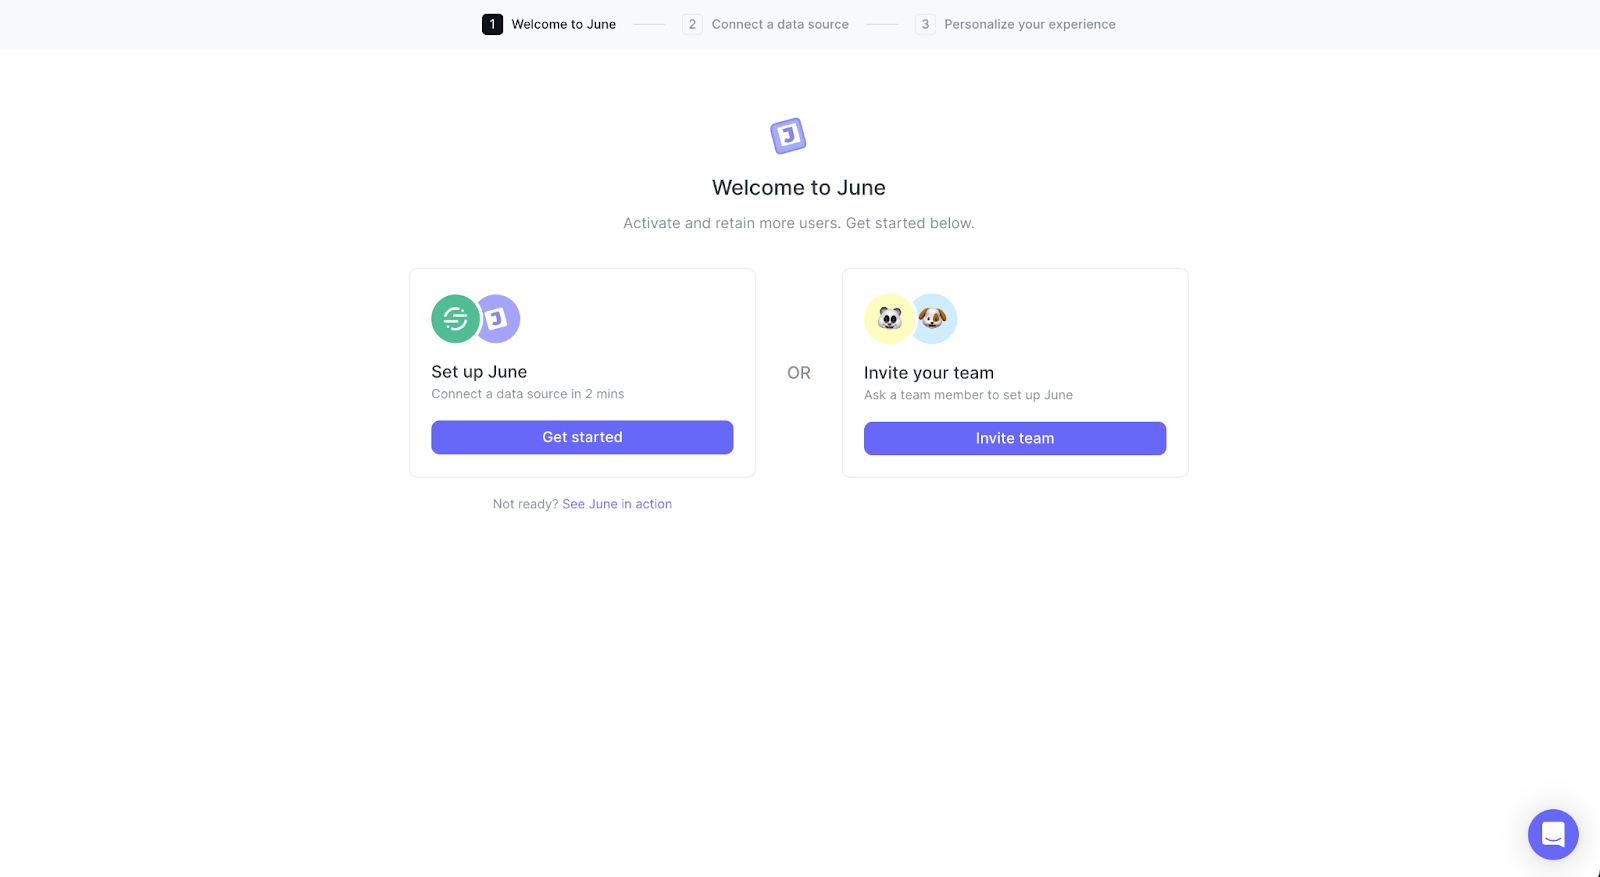Click the step 3 number badge
The width and height of the screenshot is (1600, 877).
point(925,24)
